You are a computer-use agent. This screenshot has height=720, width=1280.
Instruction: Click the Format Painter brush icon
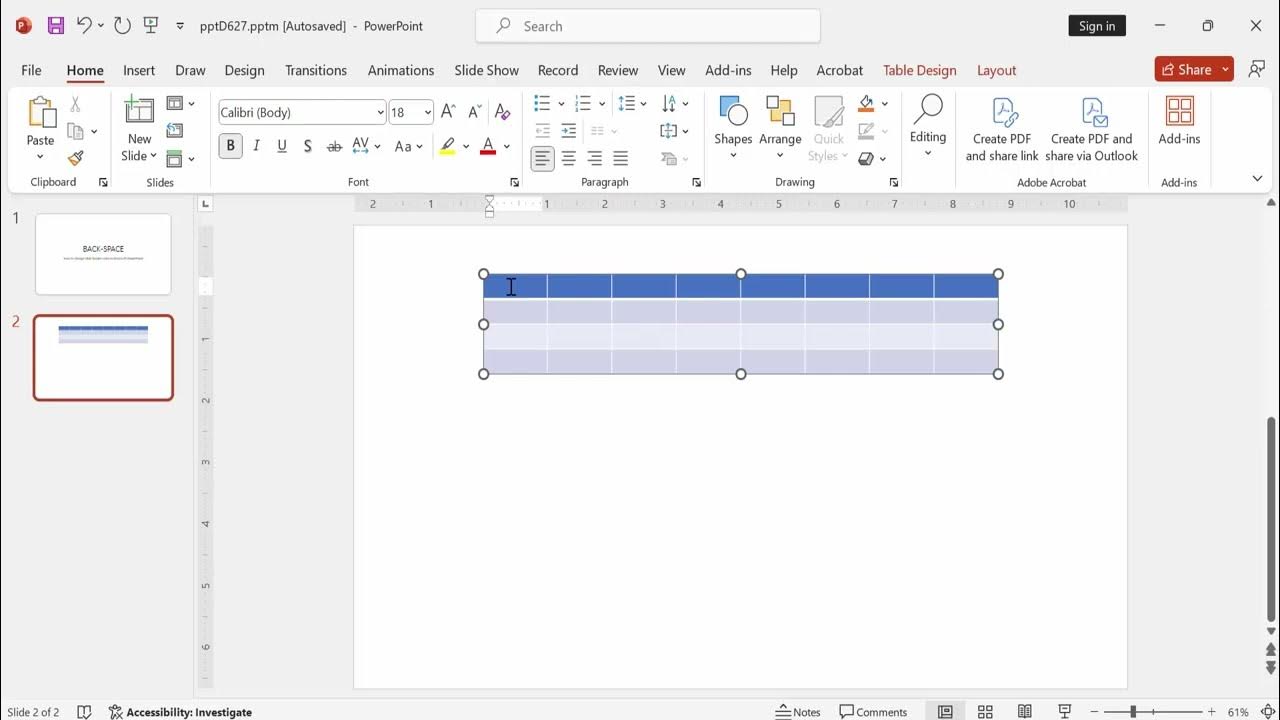[75, 158]
